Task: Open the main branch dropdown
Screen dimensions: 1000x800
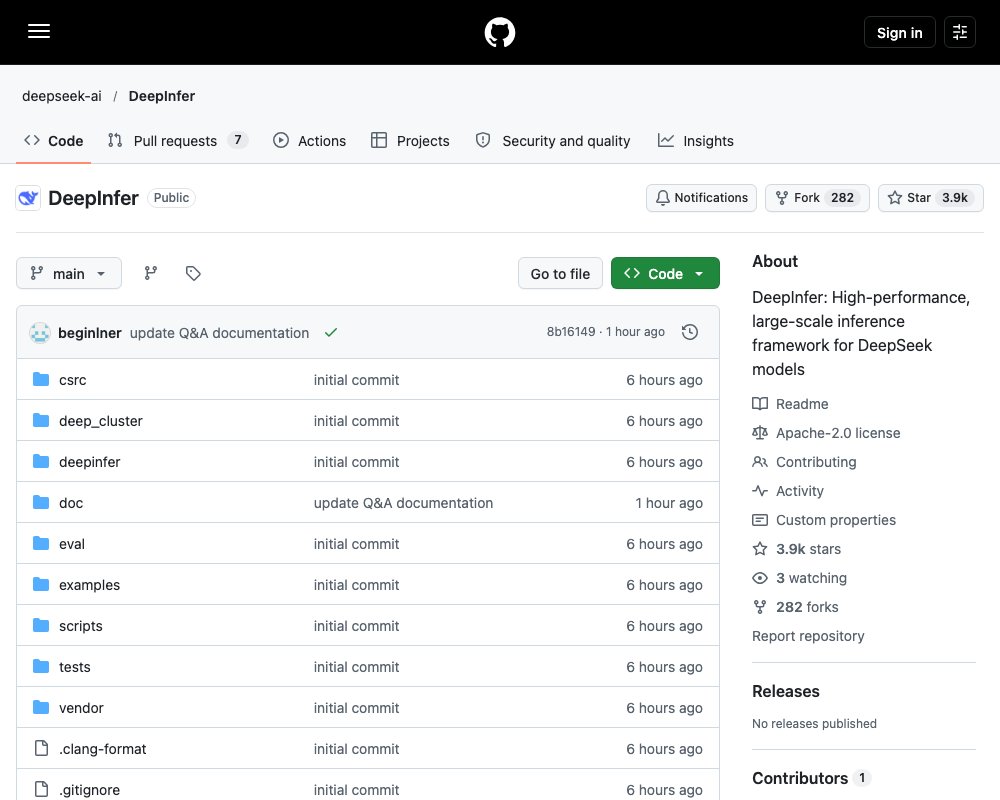Action: pyautogui.click(x=69, y=273)
